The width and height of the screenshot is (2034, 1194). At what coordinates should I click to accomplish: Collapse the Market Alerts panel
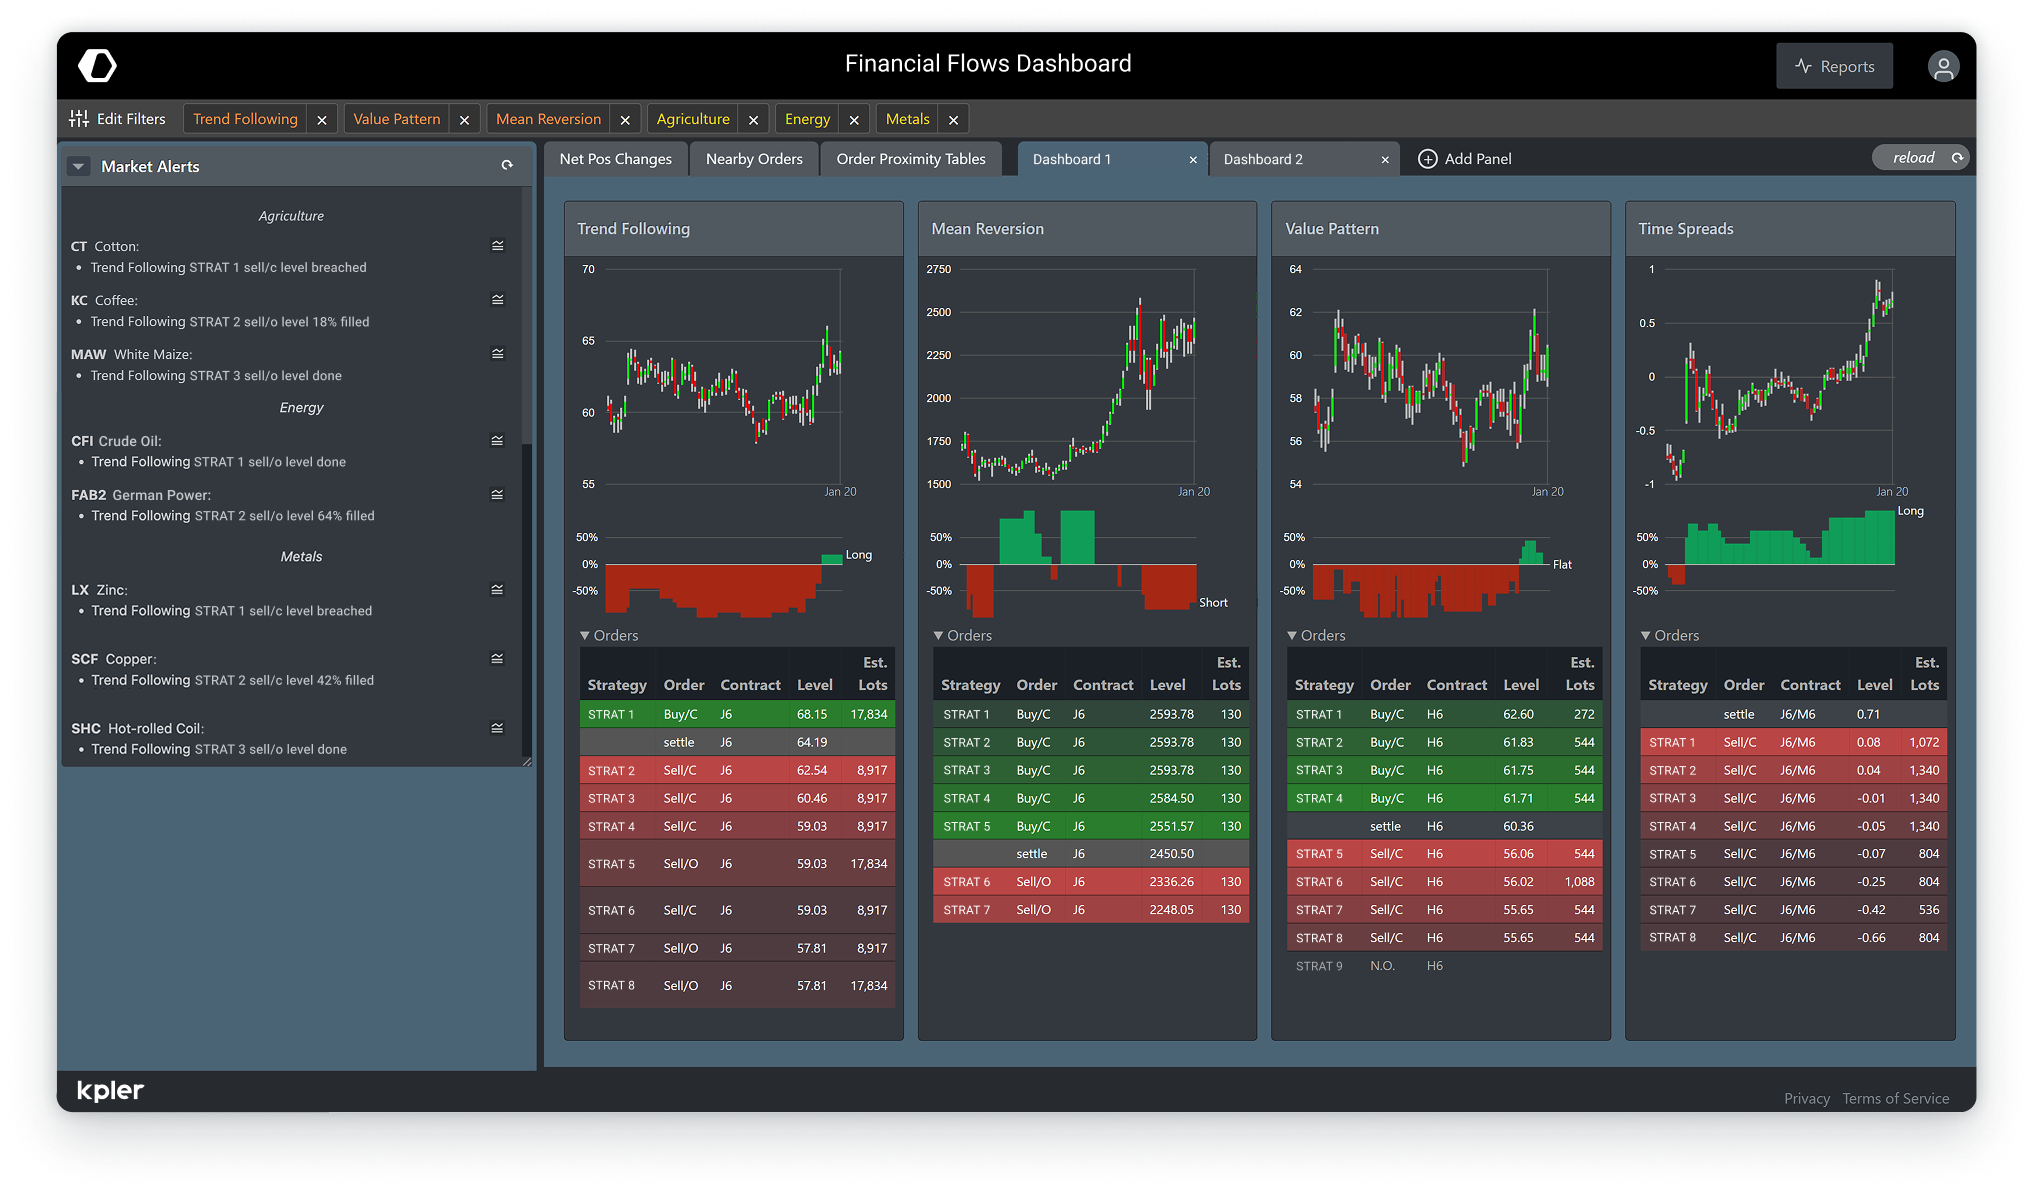click(78, 165)
